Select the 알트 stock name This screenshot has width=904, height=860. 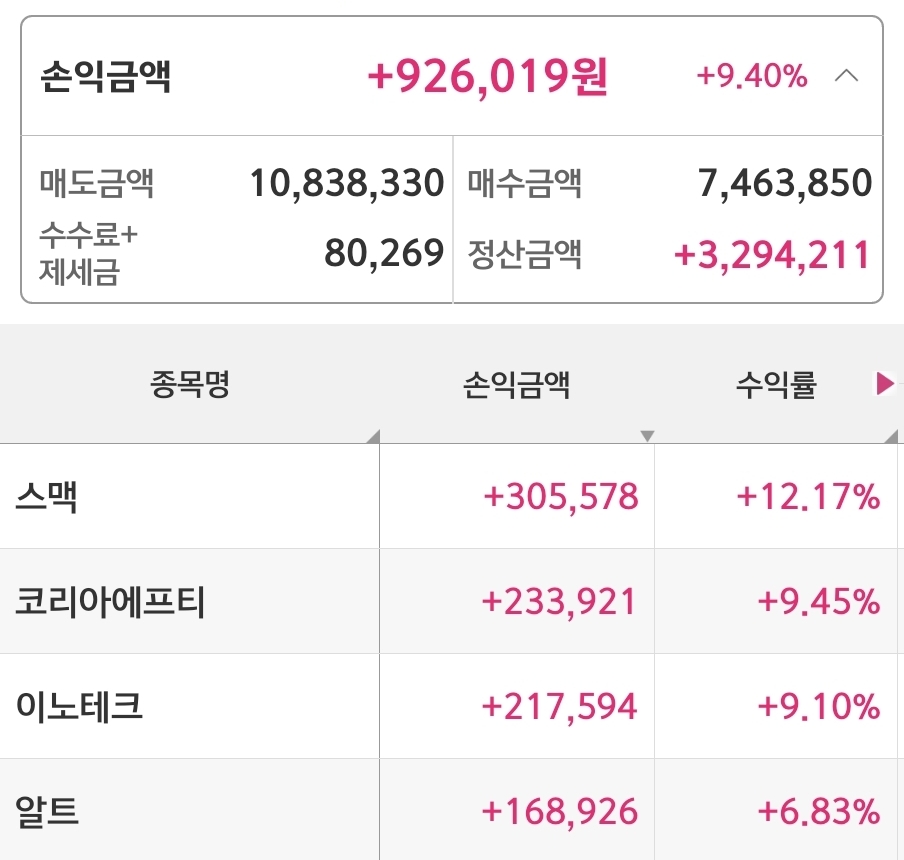[47, 811]
